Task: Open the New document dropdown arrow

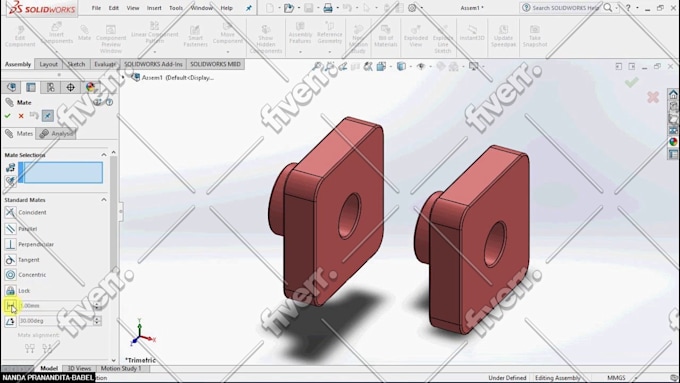Action: (x=279, y=8)
